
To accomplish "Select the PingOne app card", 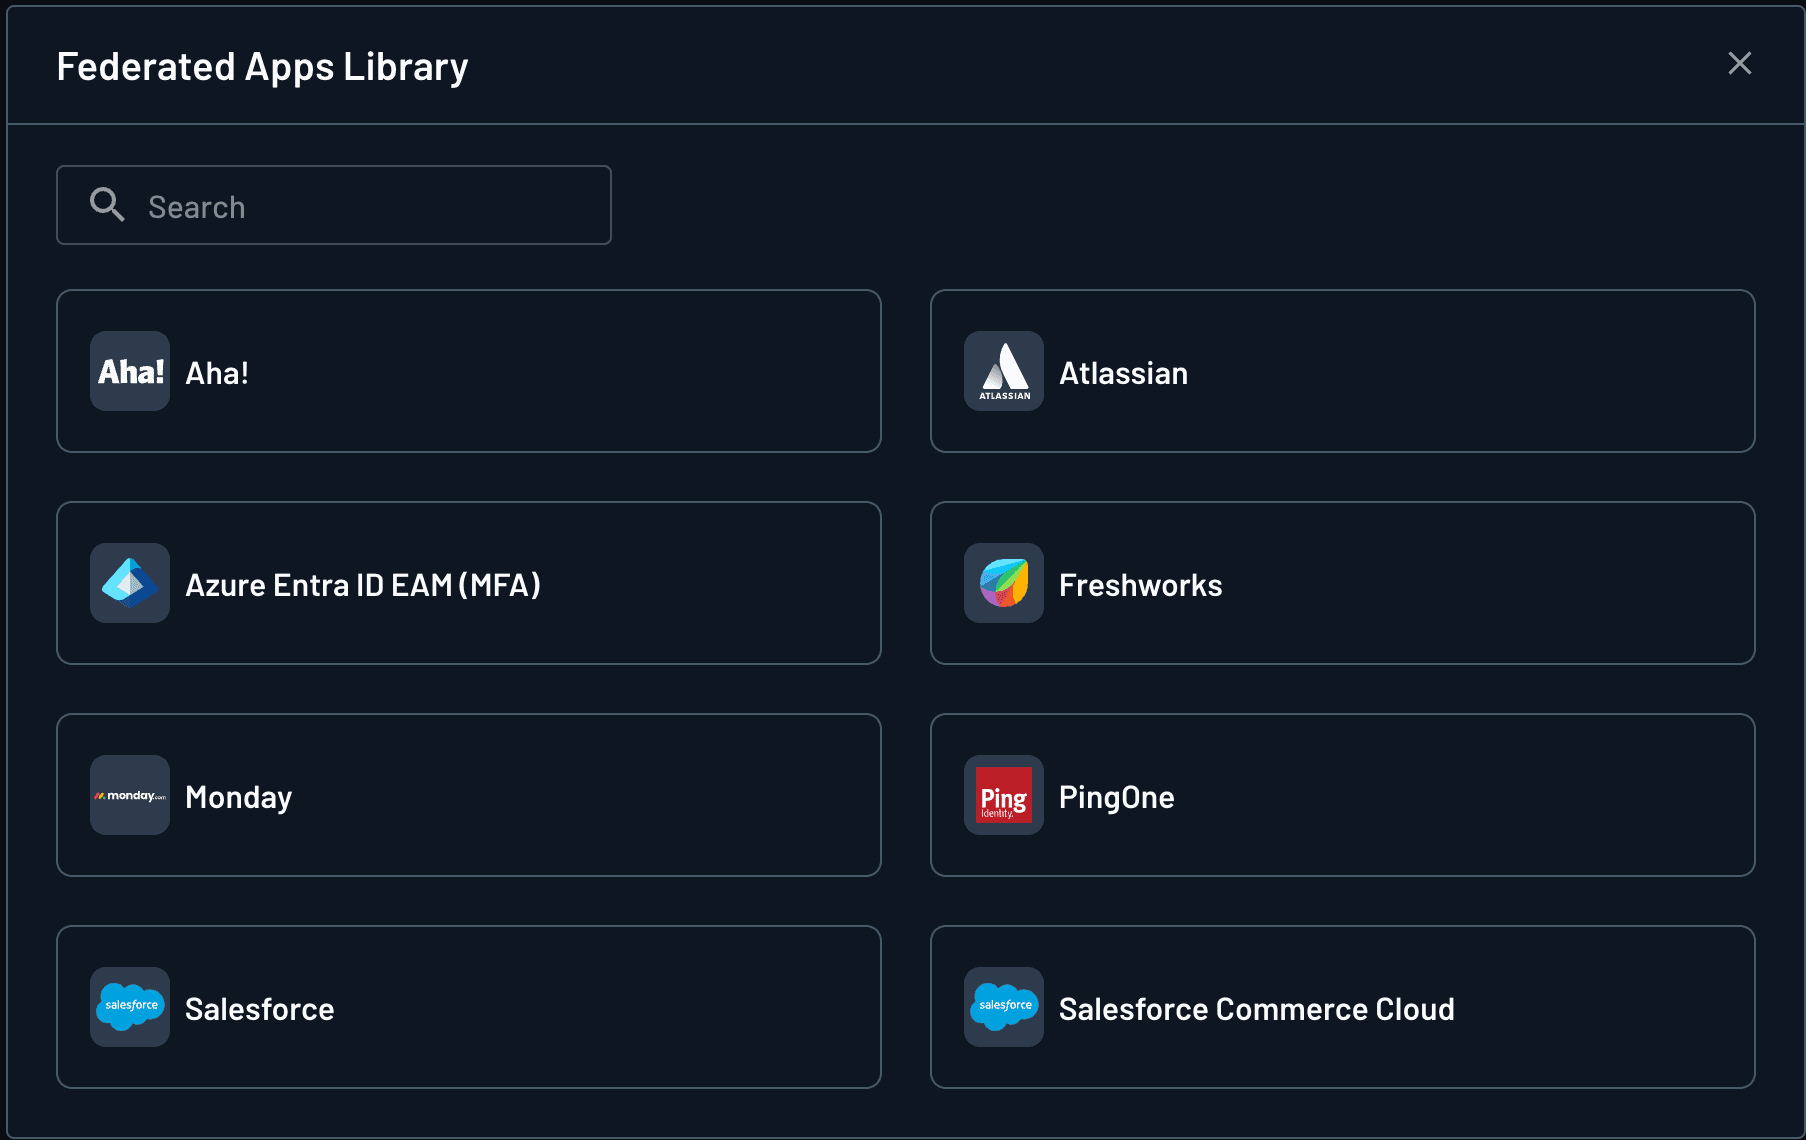I will (1342, 795).
